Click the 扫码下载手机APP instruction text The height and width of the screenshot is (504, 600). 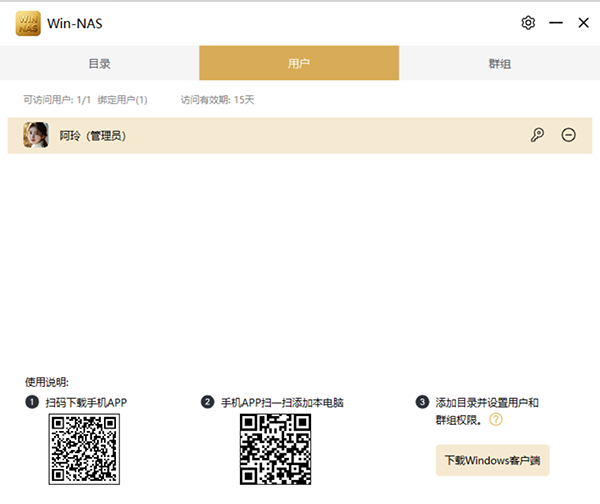click(86, 403)
